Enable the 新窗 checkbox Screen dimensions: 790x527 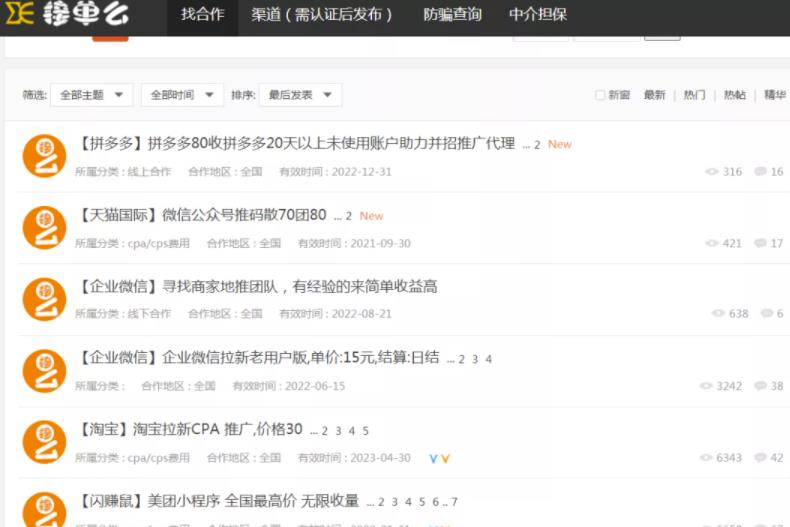pyautogui.click(x=600, y=95)
